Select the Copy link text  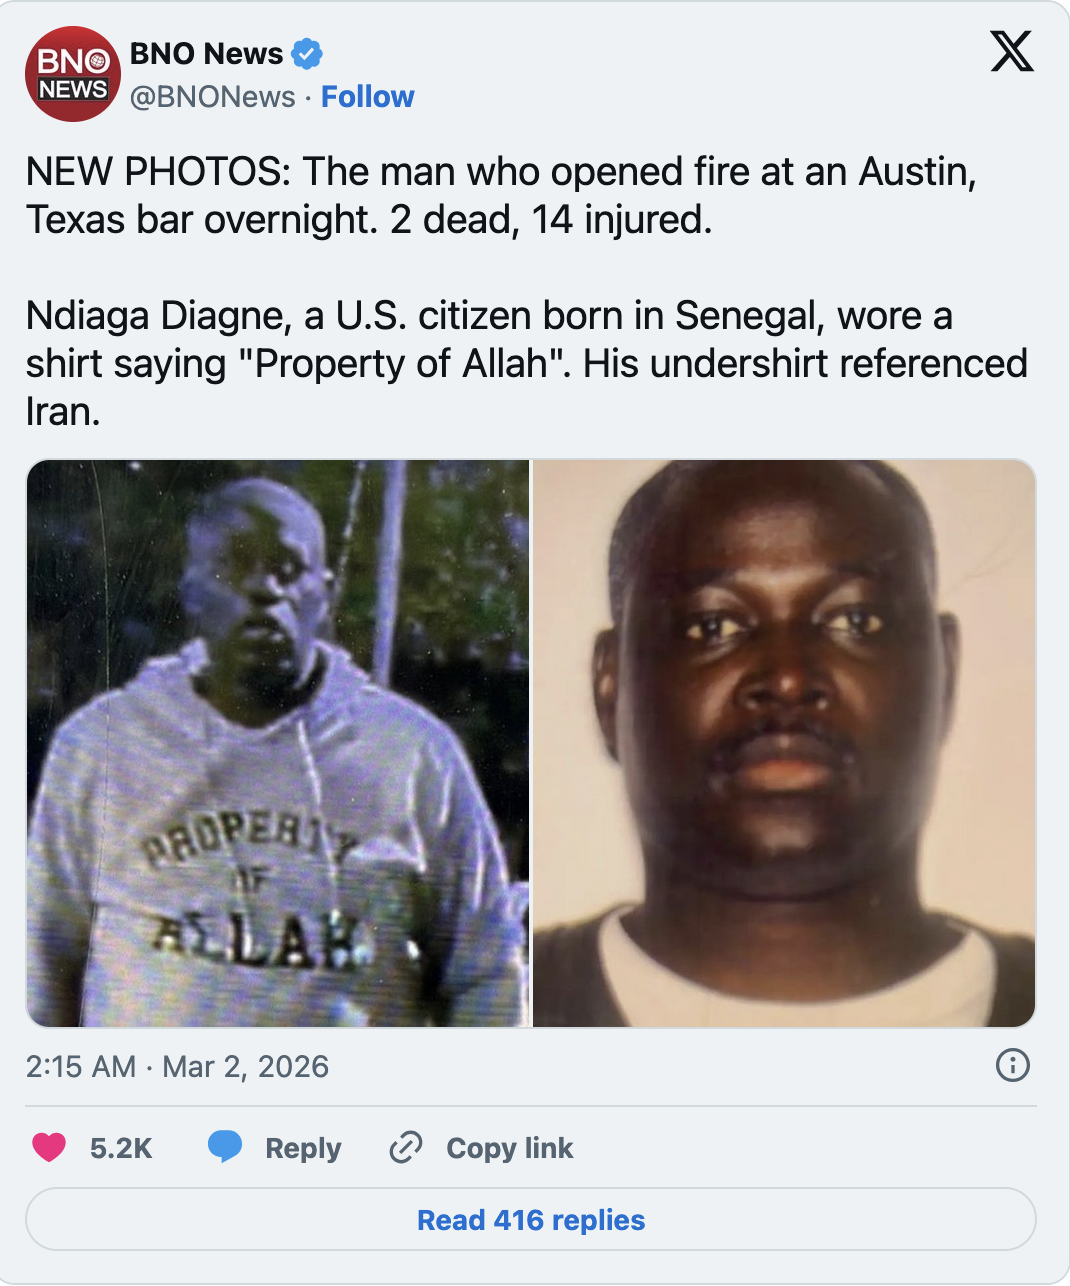tap(510, 1148)
